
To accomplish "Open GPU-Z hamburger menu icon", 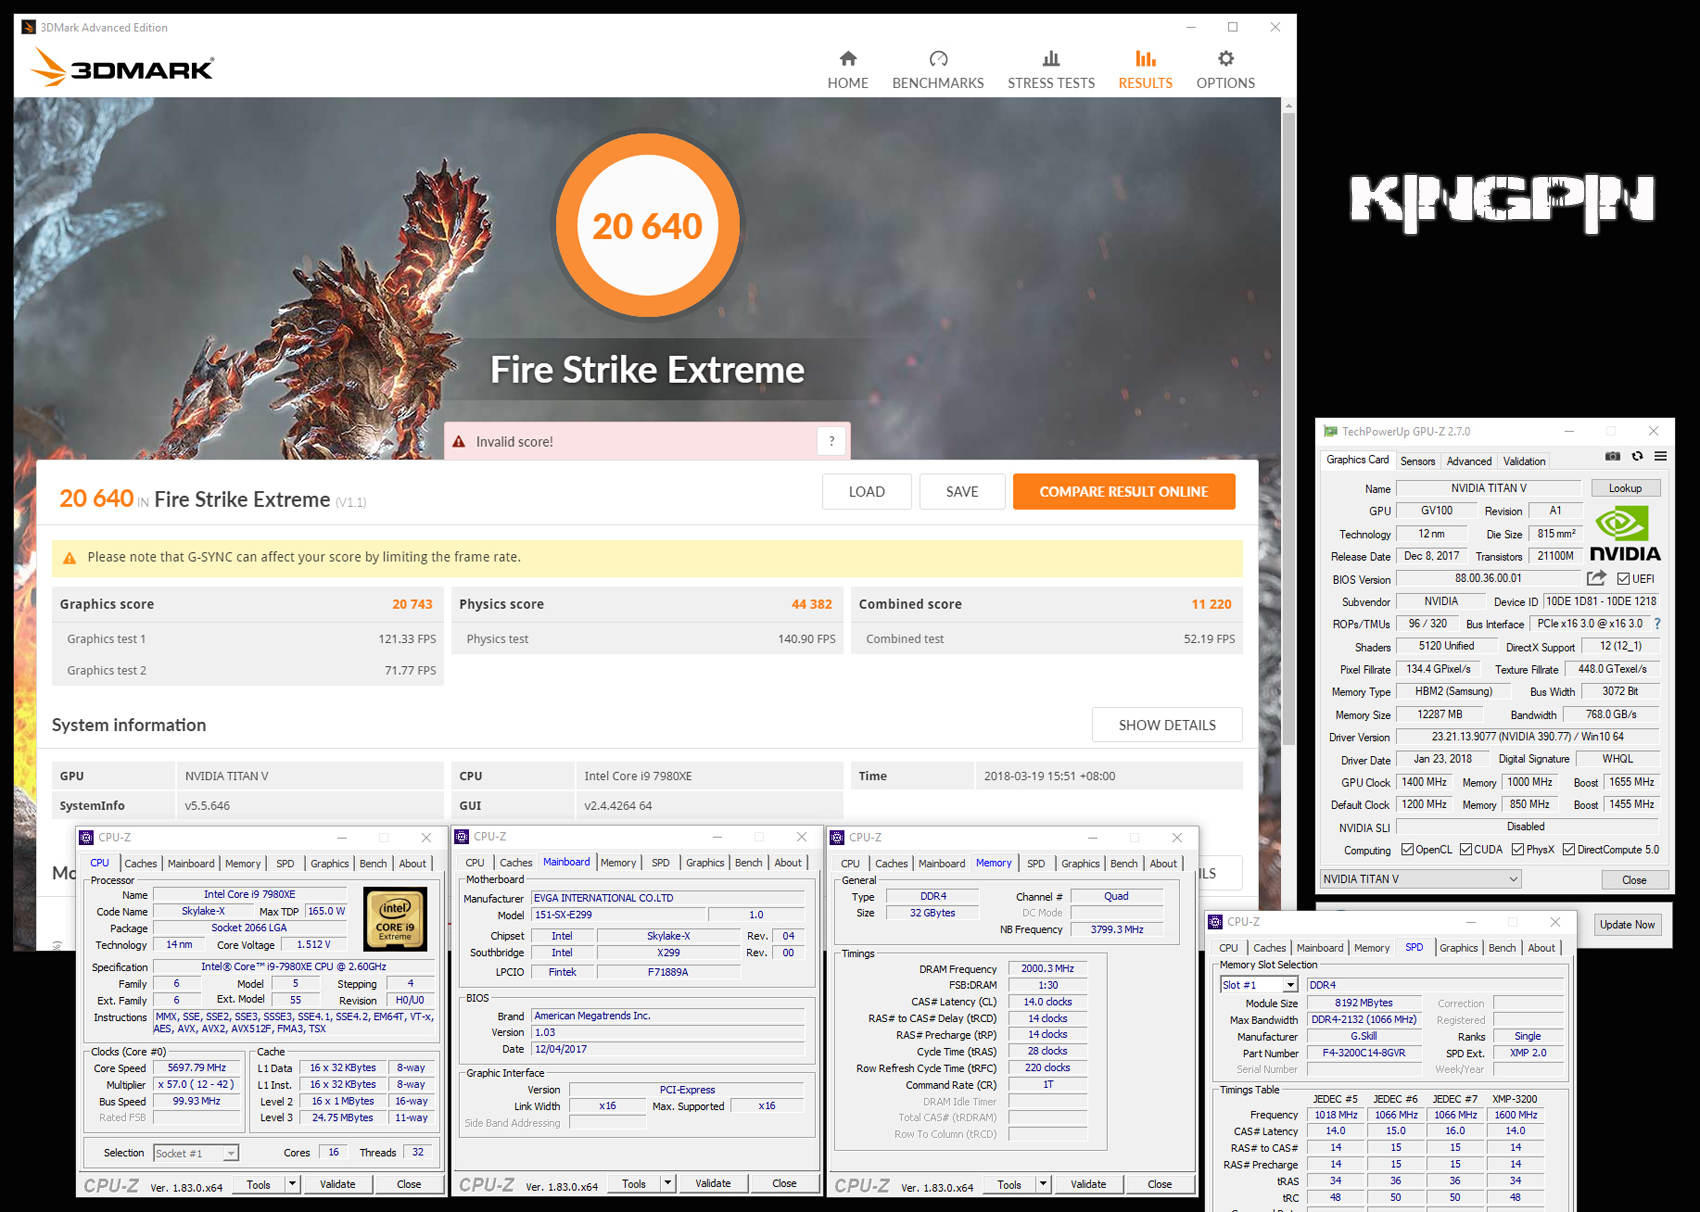I will point(1660,456).
